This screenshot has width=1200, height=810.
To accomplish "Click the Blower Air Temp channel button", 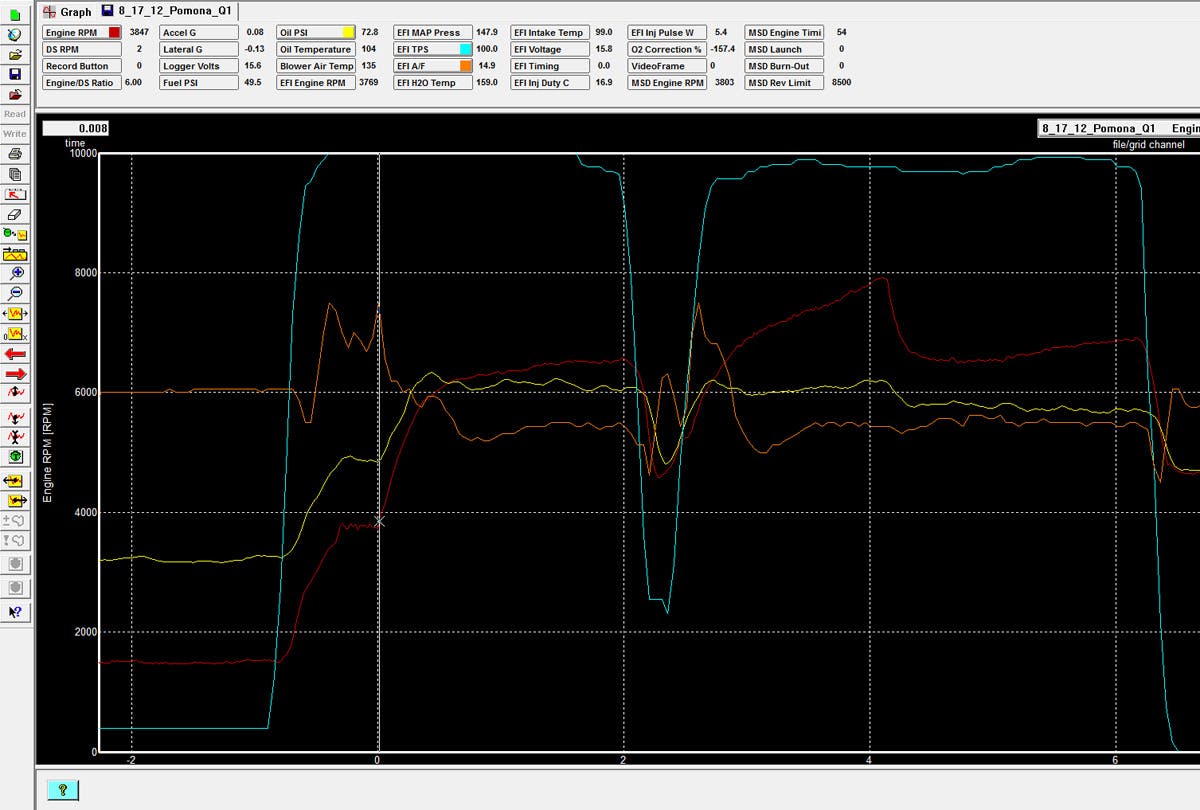I will tap(316, 66).
